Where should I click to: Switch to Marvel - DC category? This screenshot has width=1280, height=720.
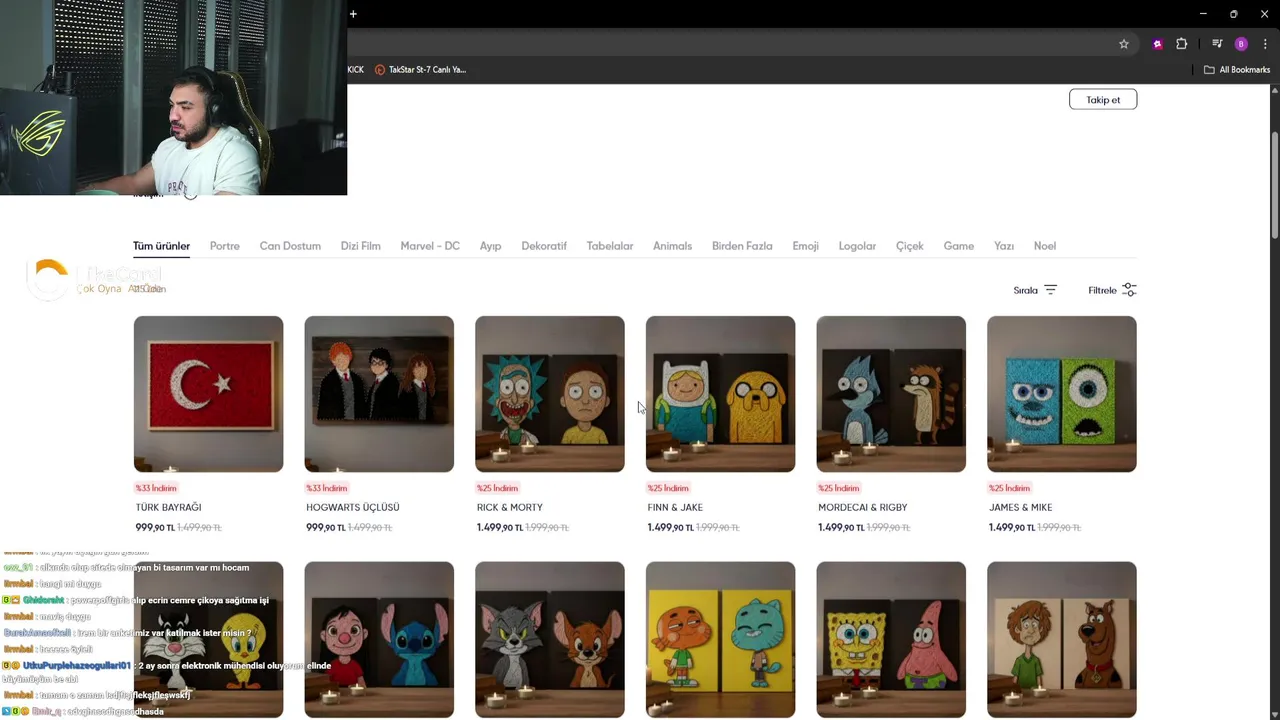[430, 246]
